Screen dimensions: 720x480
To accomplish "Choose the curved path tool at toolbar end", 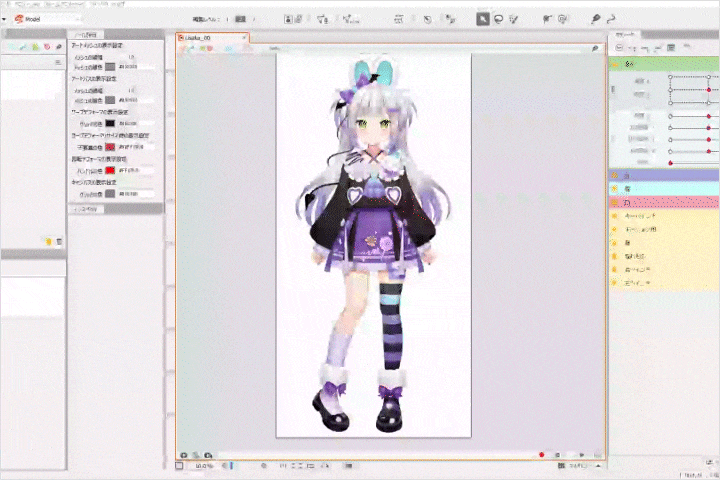I will 611,19.
